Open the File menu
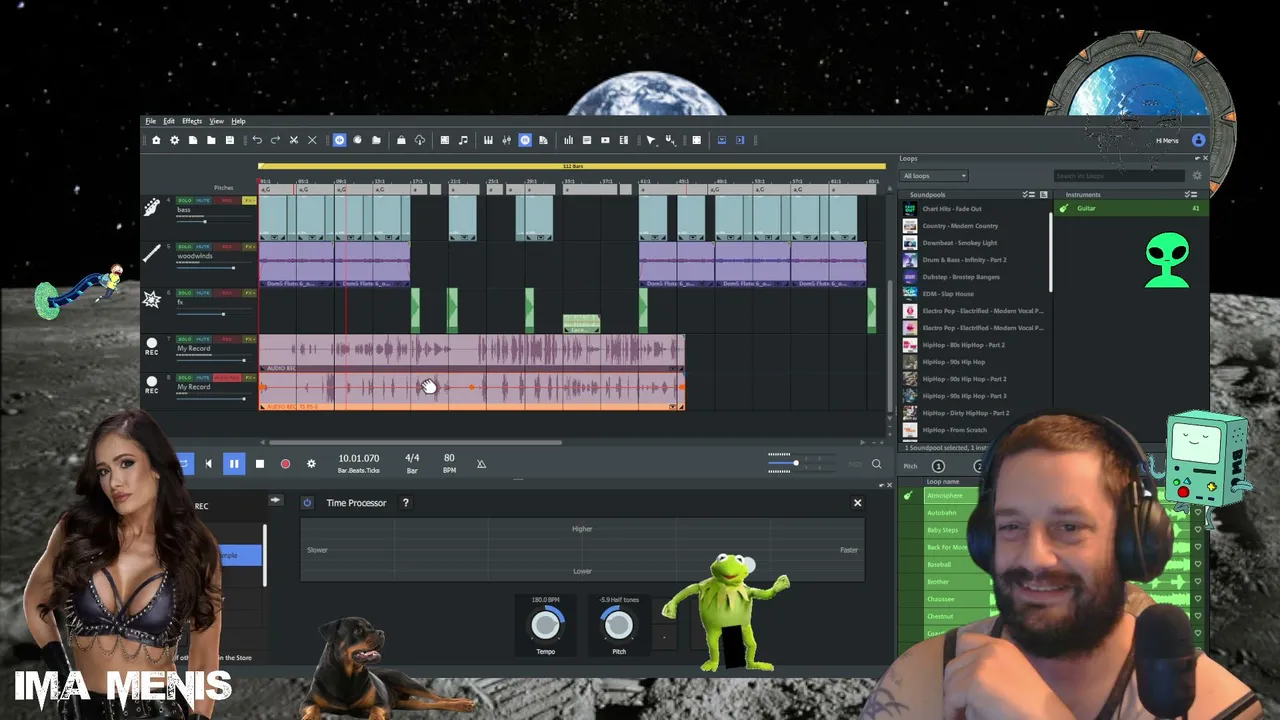Image resolution: width=1280 pixels, height=720 pixels. coord(150,121)
